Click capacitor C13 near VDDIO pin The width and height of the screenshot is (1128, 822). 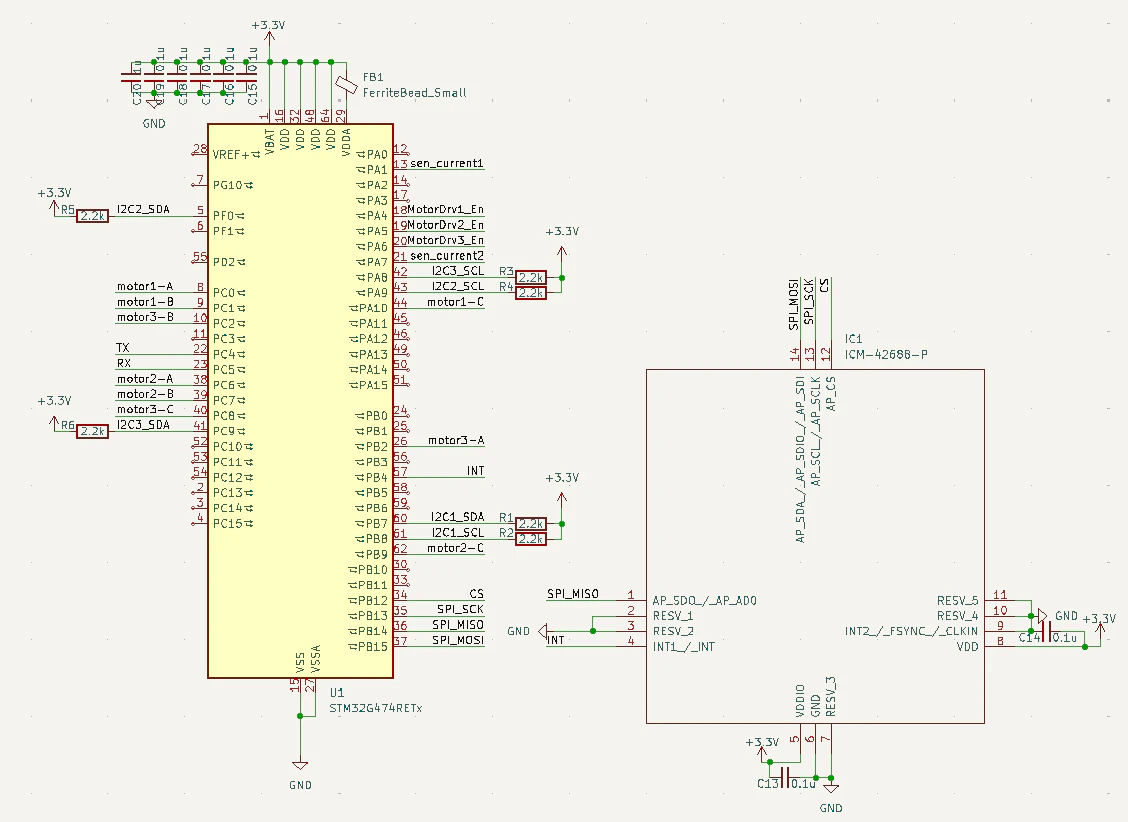785,777
